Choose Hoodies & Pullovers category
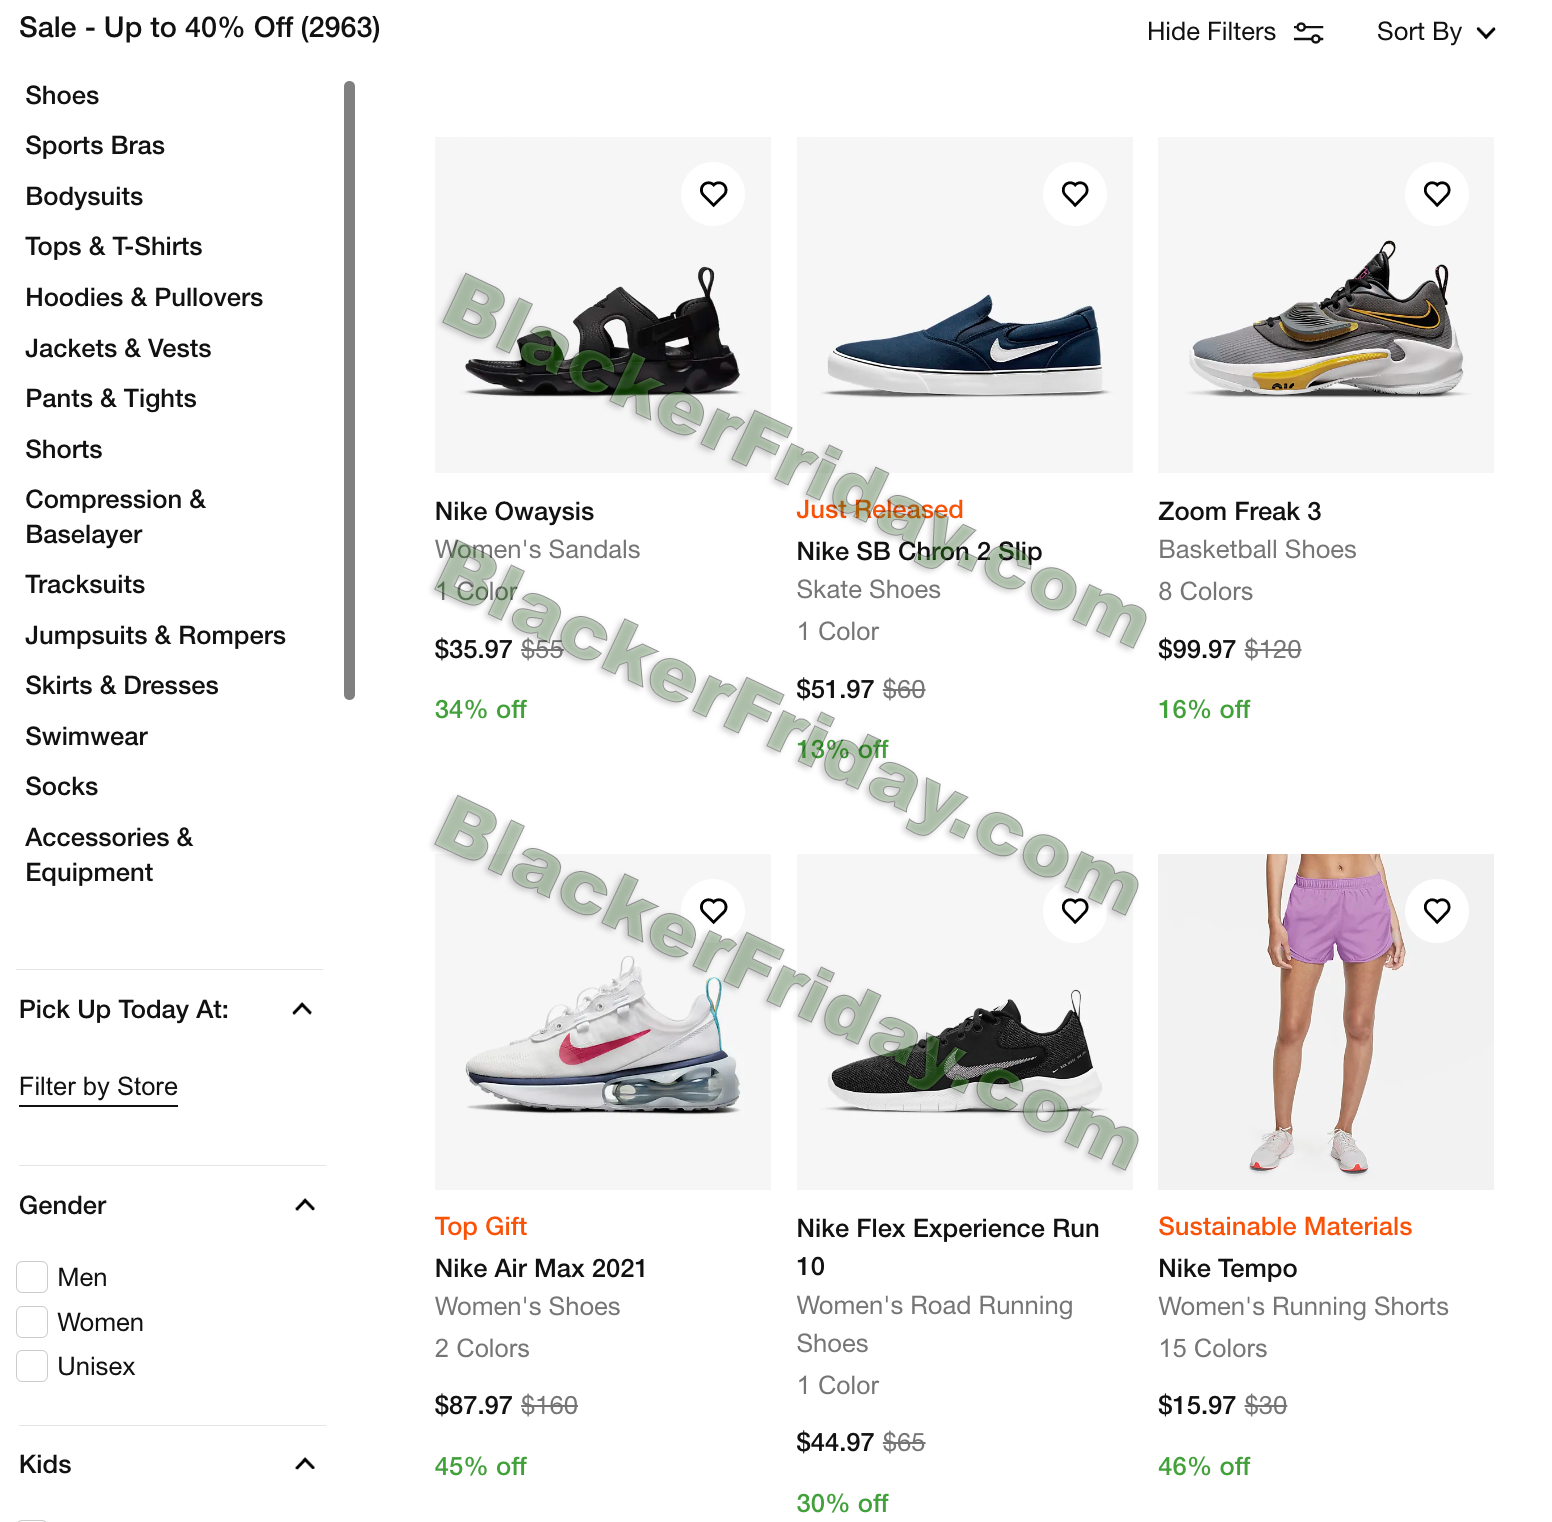The width and height of the screenshot is (1552, 1522). (x=144, y=297)
